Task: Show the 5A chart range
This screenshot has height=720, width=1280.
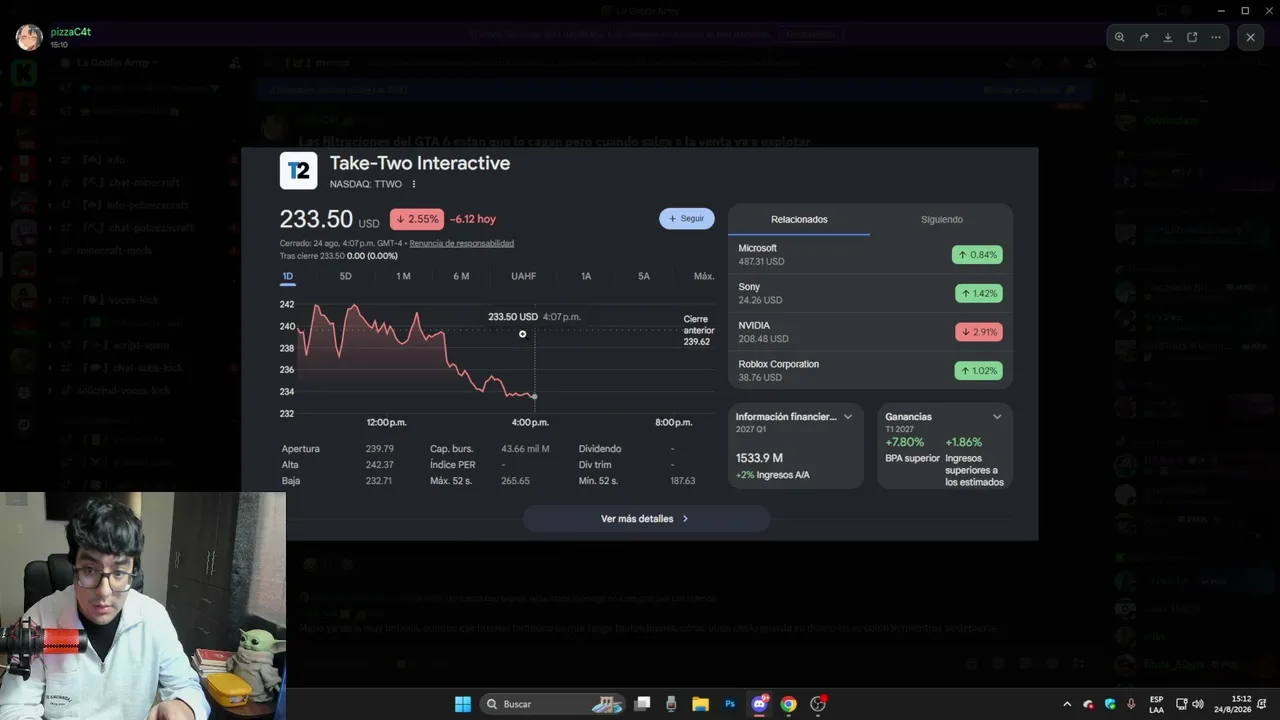Action: [644, 276]
